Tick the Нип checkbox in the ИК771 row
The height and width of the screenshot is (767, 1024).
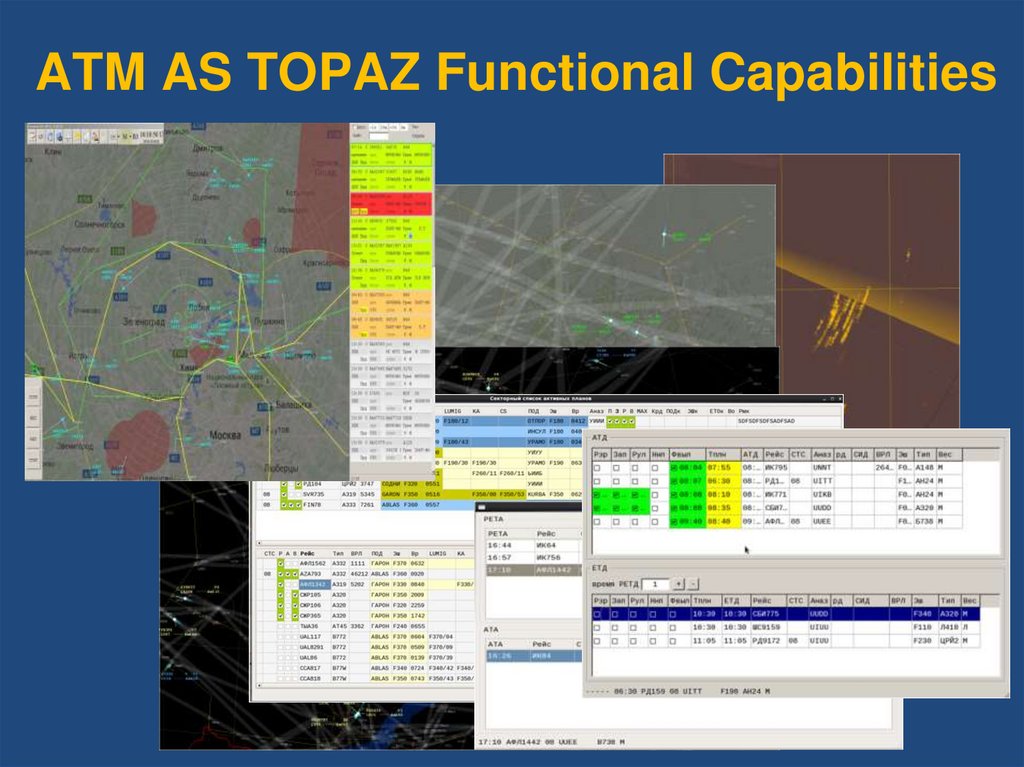[x=654, y=495]
